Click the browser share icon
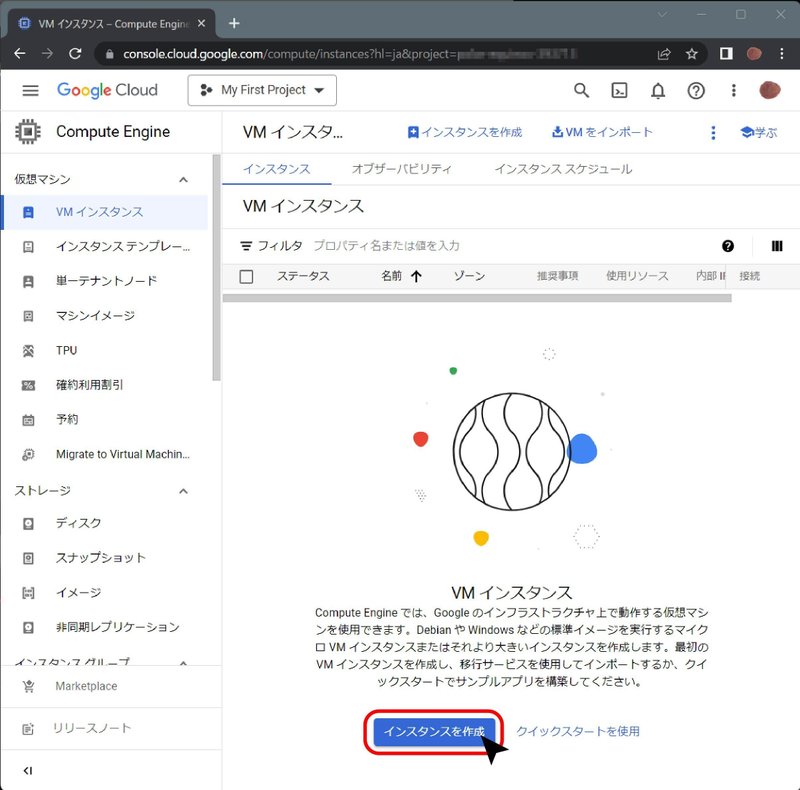Screen dimensions: 800x790 coord(664,54)
